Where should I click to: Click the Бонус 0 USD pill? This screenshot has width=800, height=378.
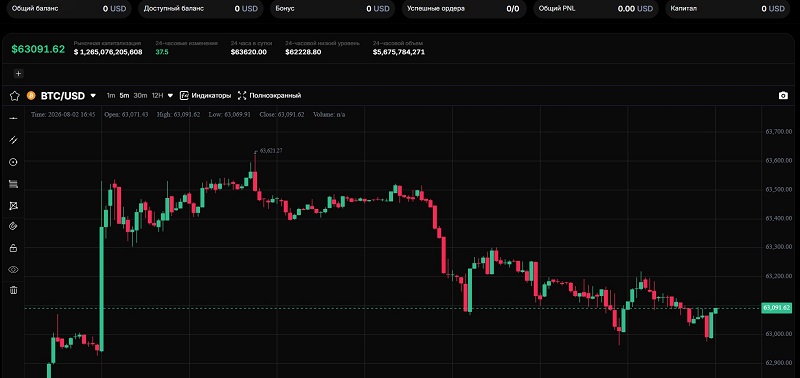pyautogui.click(x=332, y=9)
